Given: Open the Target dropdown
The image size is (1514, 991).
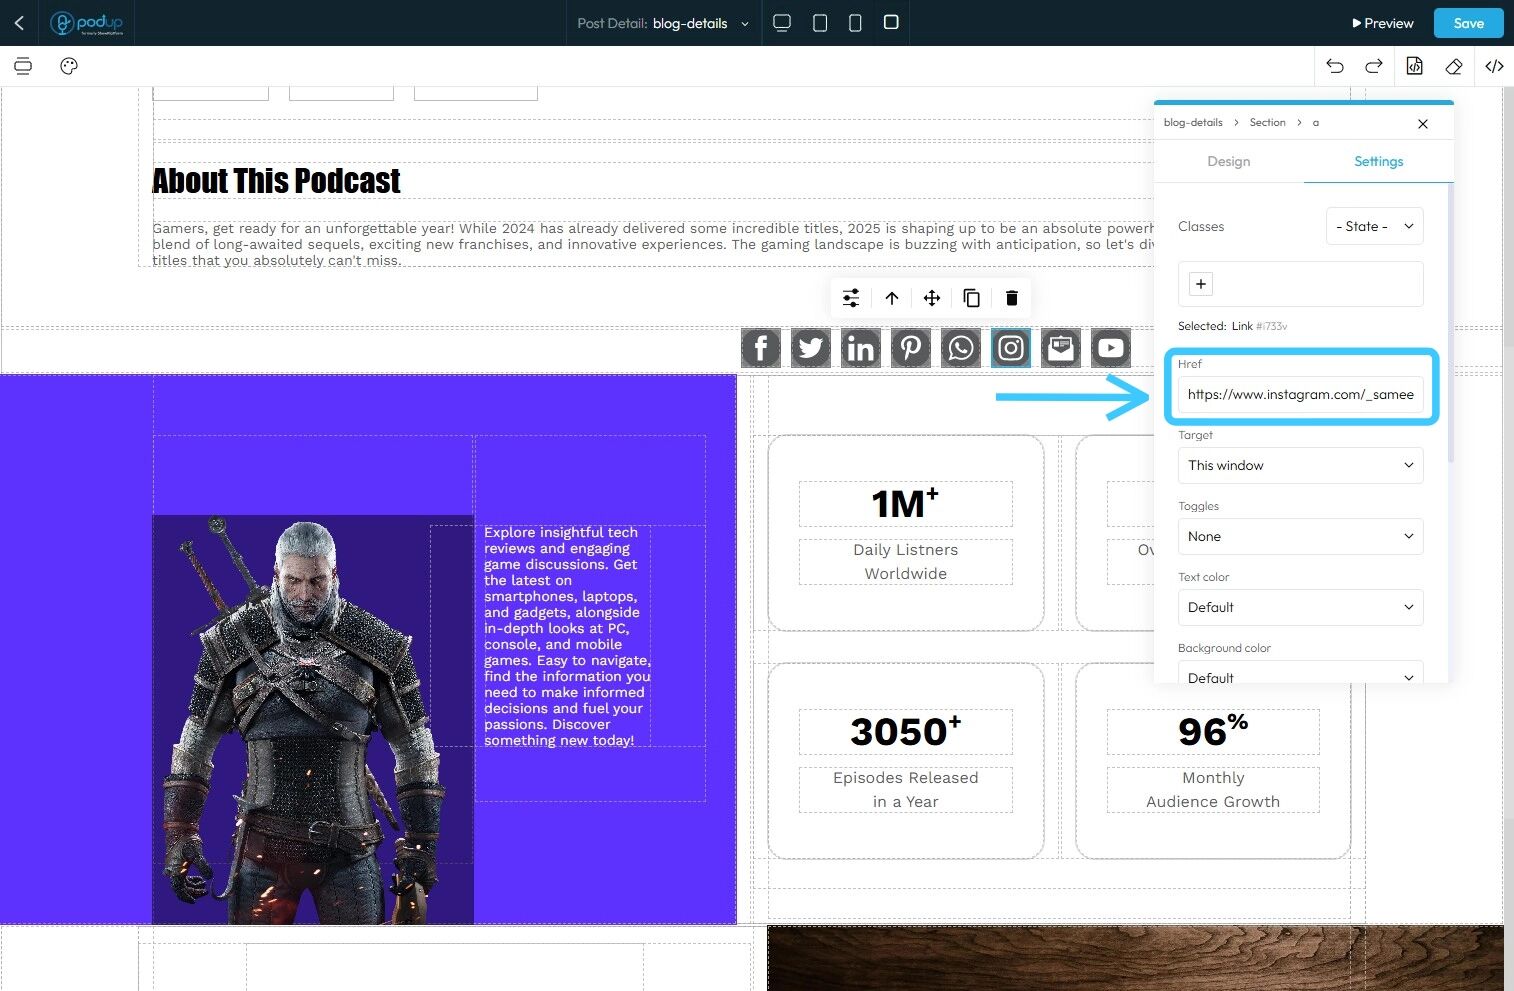Looking at the screenshot, I should [x=1300, y=465].
